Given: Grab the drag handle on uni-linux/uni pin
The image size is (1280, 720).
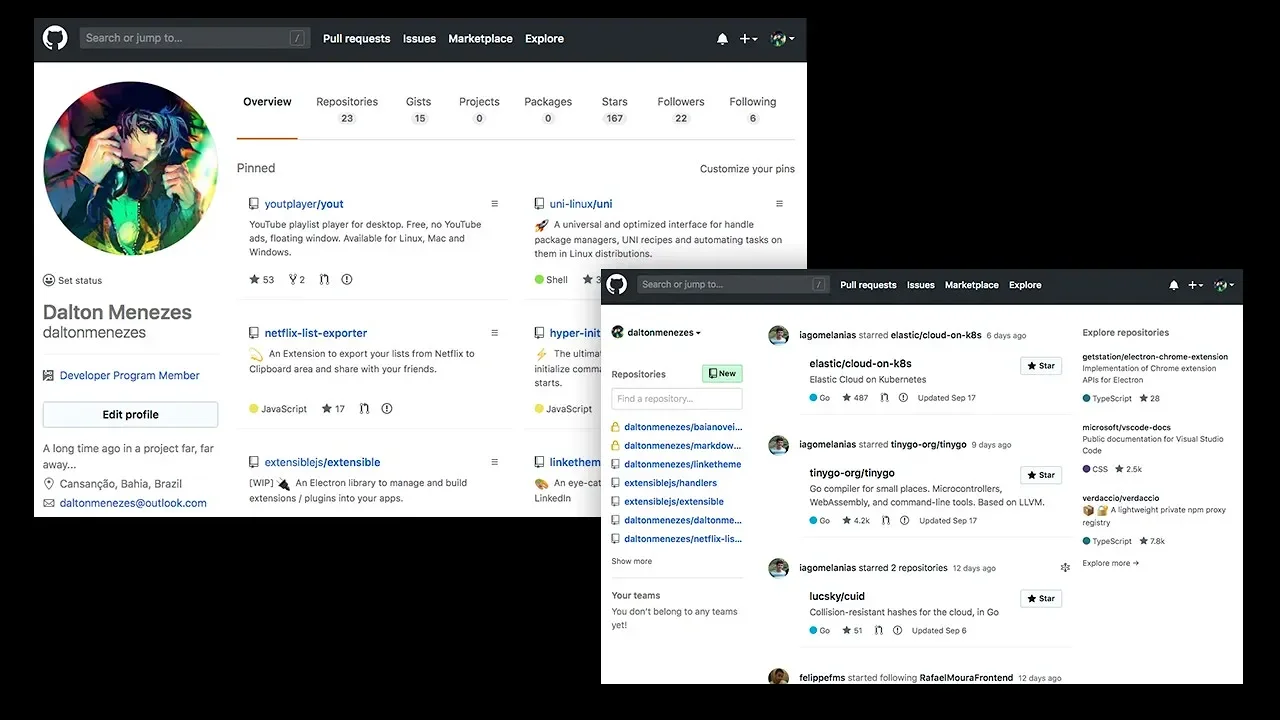Looking at the screenshot, I should [x=779, y=204].
